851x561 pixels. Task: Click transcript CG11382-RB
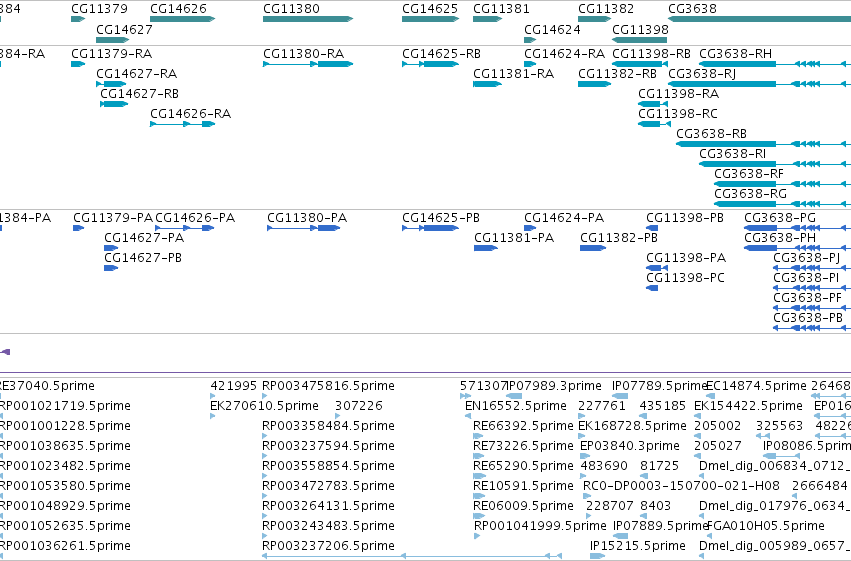pos(594,84)
